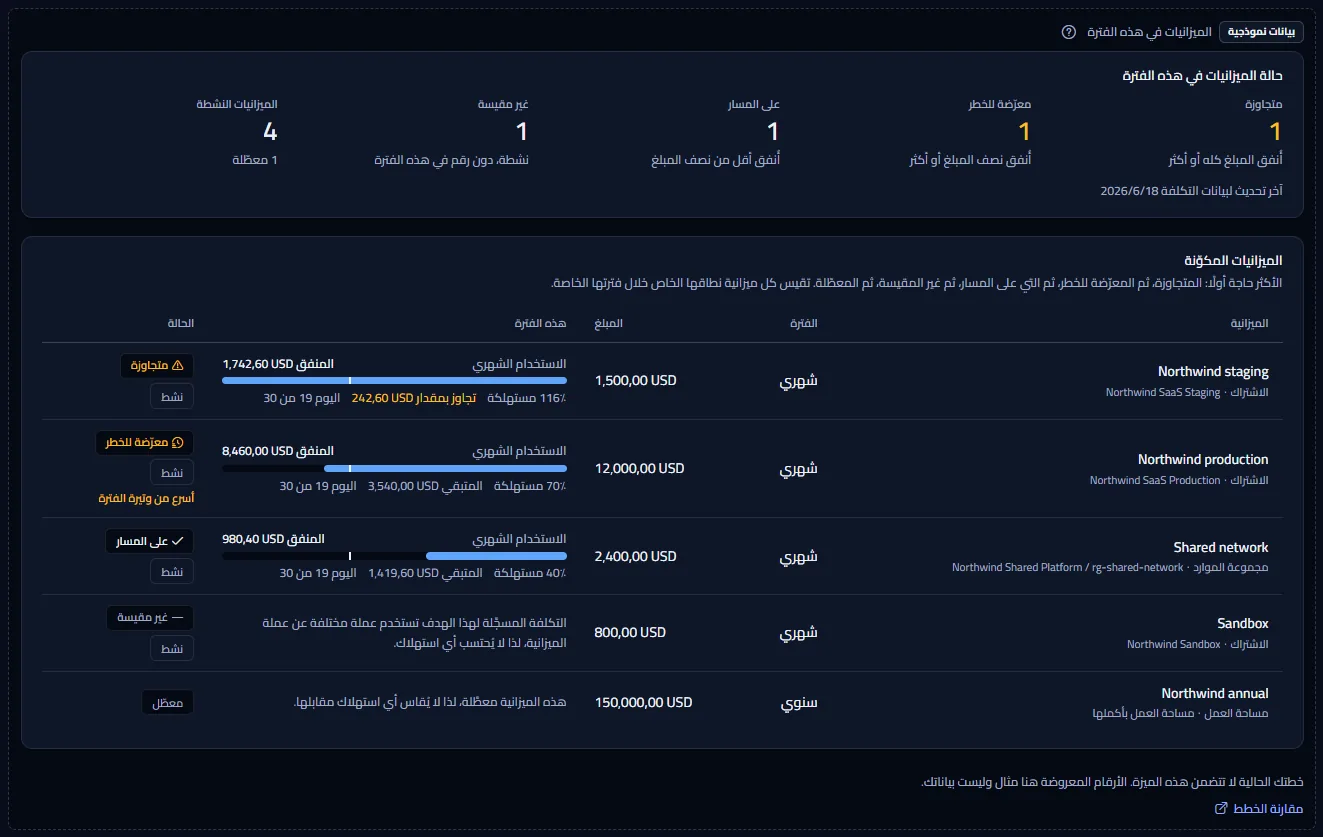Screen dimensions: 1323x837
Task: Click the المنفق 8,460,00 USD value
Action: (x=278, y=452)
